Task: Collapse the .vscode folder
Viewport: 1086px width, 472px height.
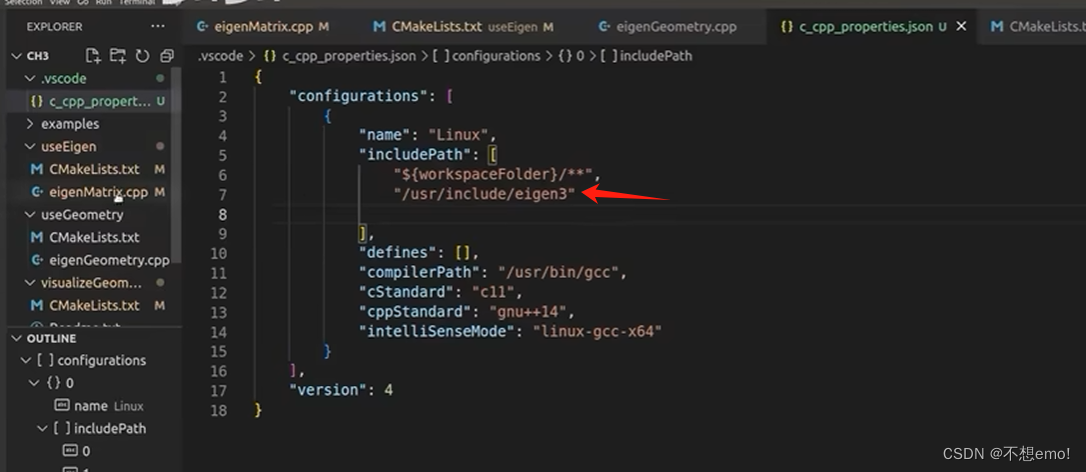Action: pos(30,79)
